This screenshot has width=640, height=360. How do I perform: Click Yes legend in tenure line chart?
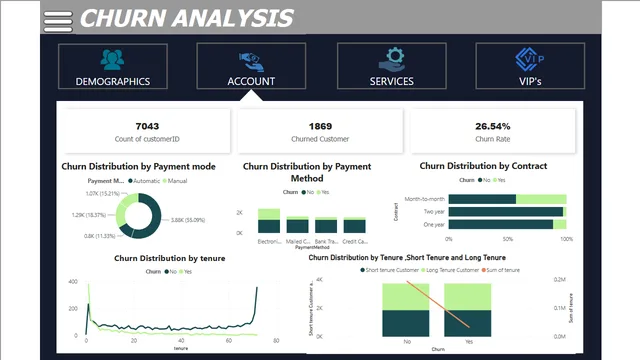click(x=185, y=271)
